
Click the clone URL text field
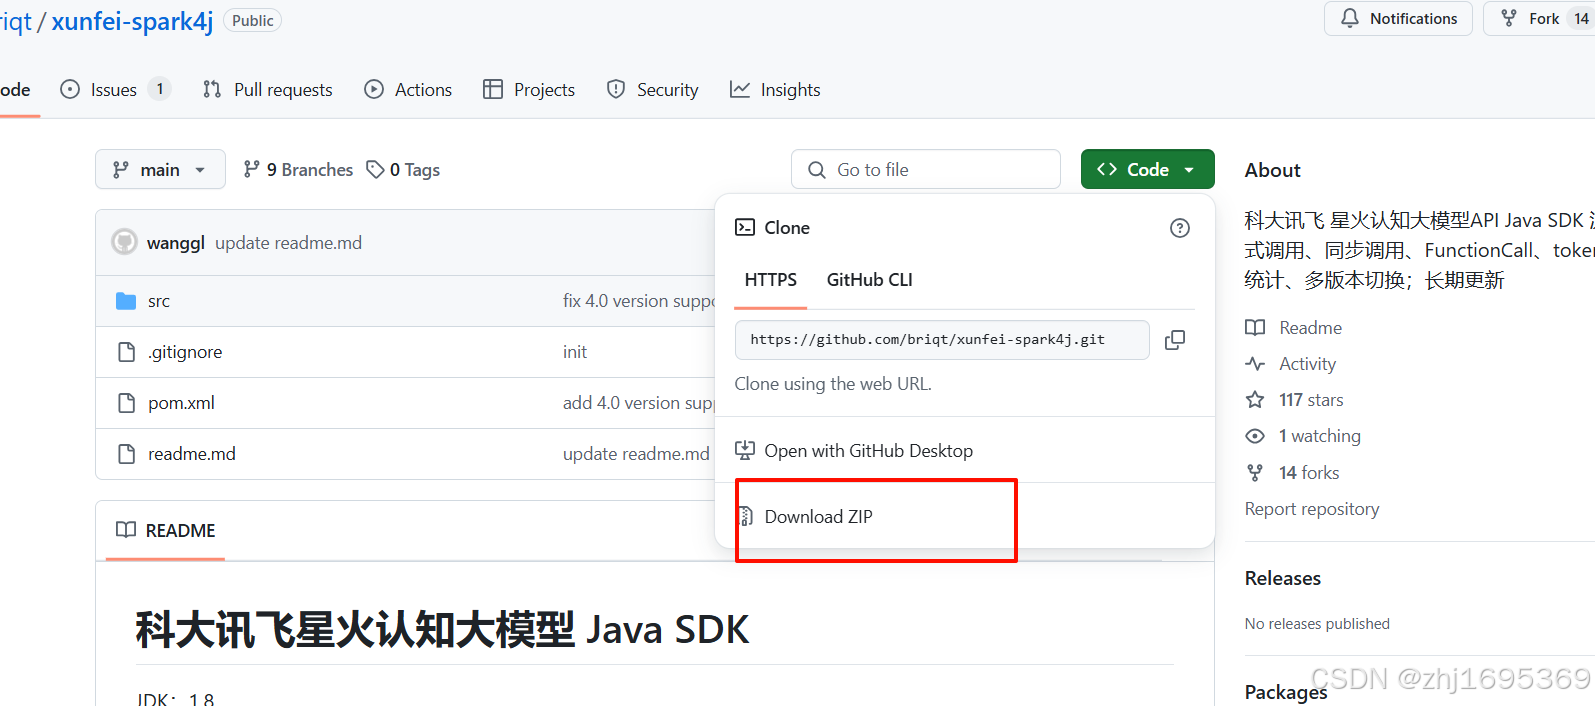[x=942, y=340]
